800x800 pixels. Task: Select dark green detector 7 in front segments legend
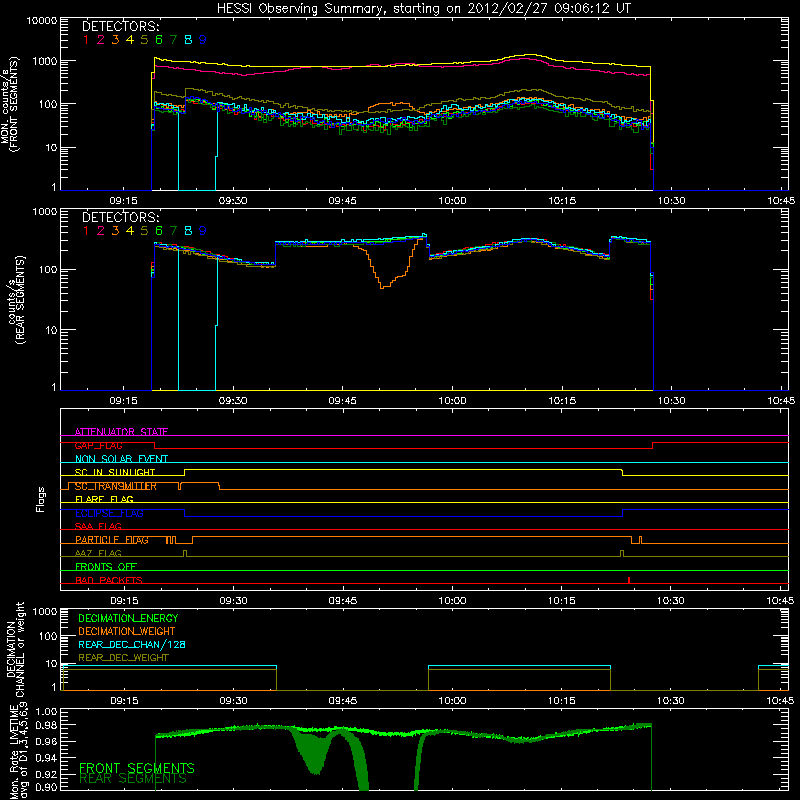pos(173,40)
